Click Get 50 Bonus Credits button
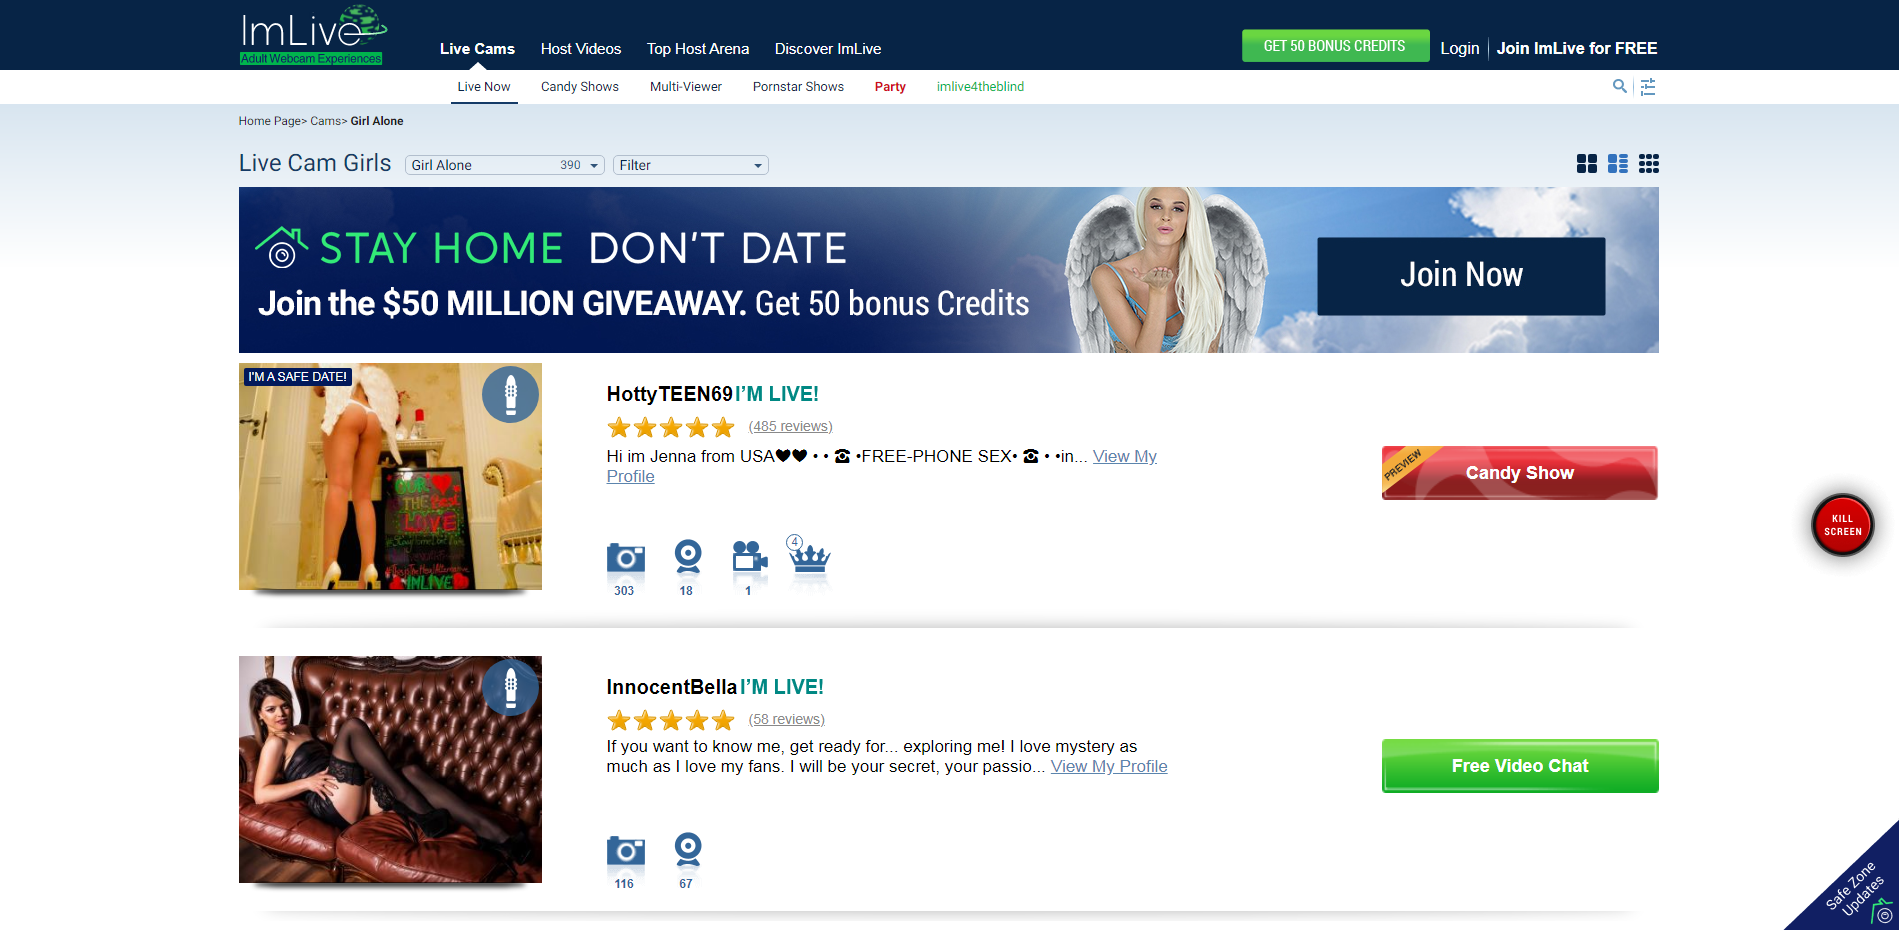1899x936 pixels. 1335,46
